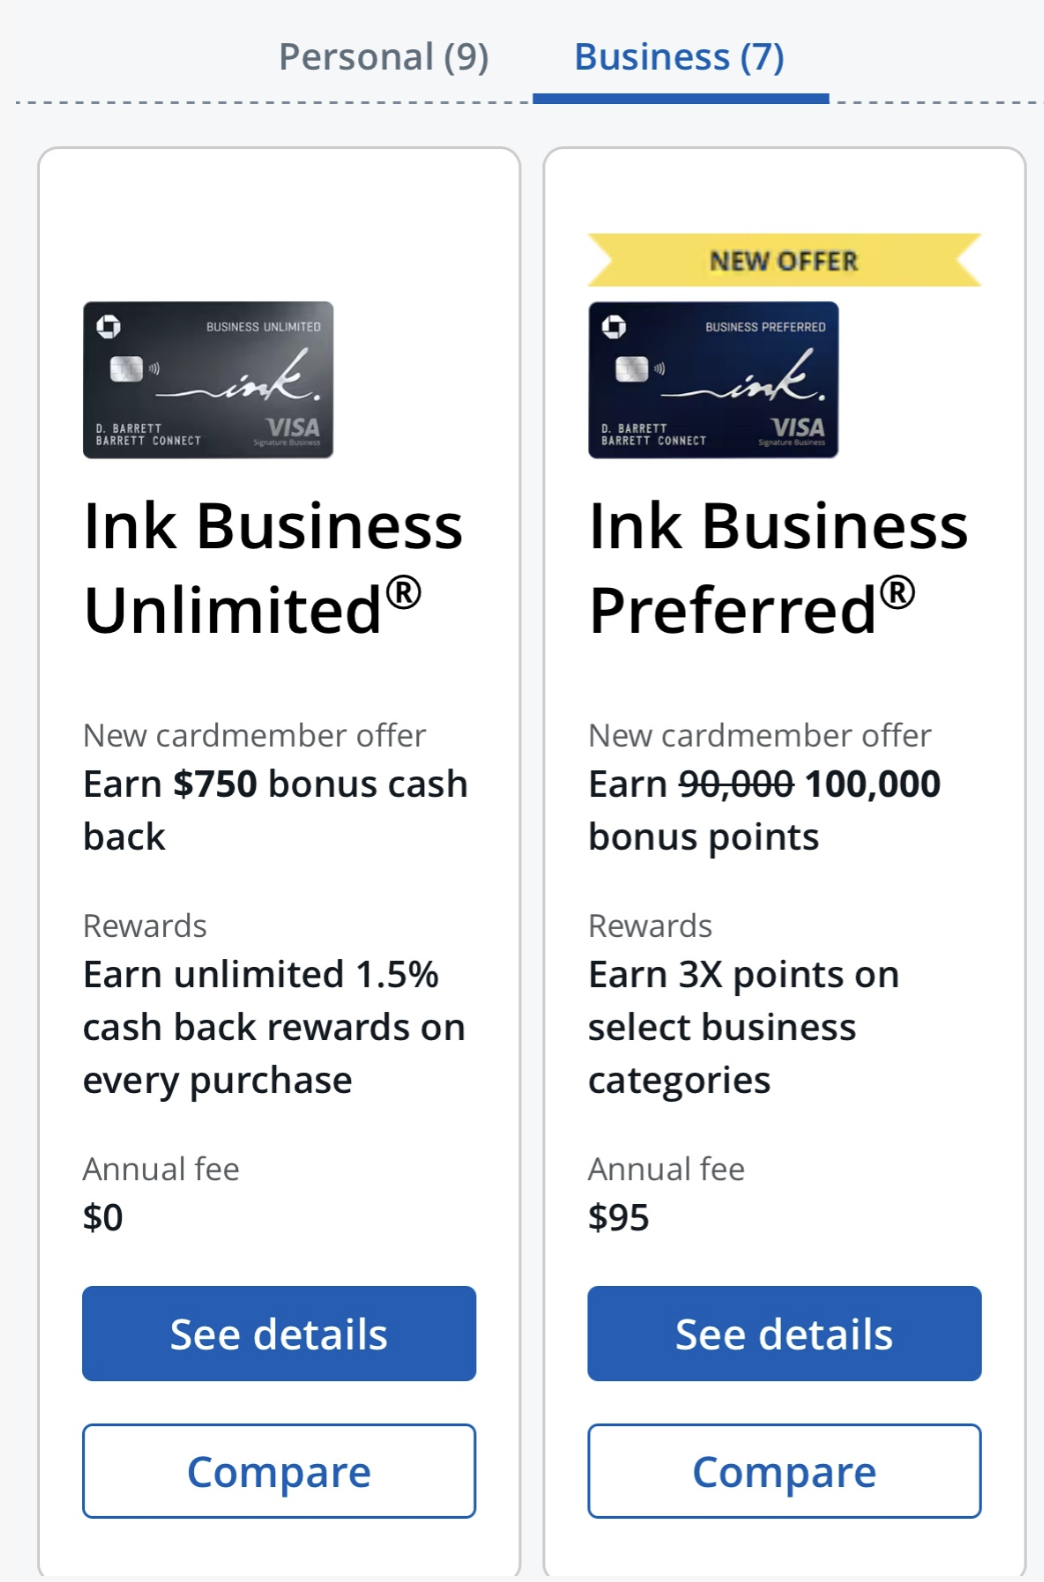Click the Chase logo on Business Preferred card
This screenshot has height=1582, width=1044.
tap(613, 327)
